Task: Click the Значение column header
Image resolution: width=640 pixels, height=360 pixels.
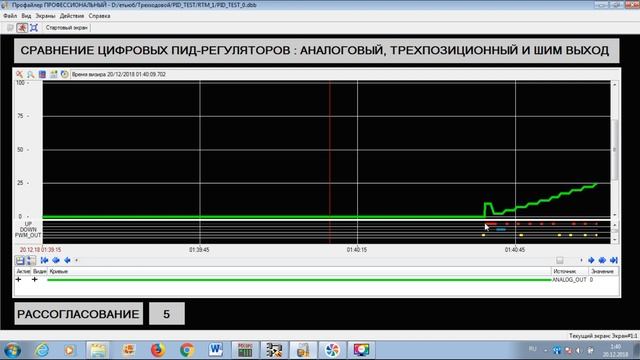Action: click(x=603, y=271)
